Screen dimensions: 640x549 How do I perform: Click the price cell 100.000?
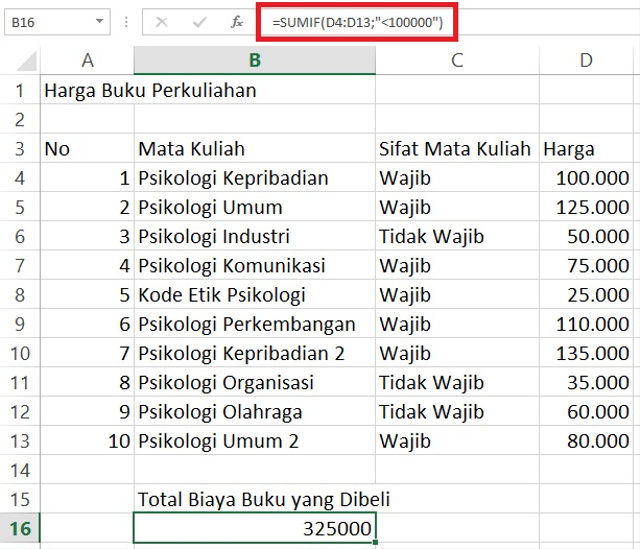coord(586,178)
